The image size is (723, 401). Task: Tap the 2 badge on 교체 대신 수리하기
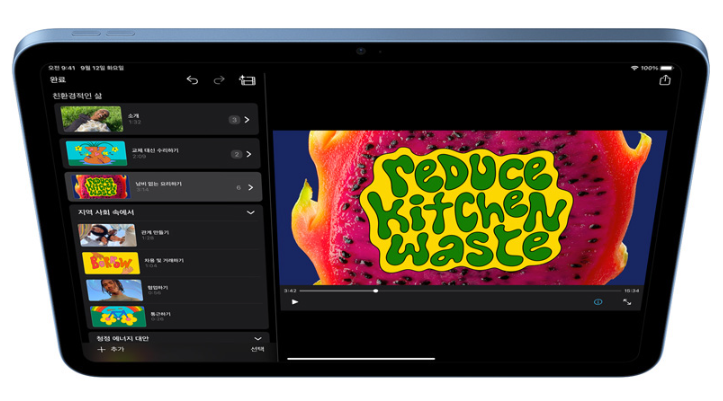coord(236,154)
